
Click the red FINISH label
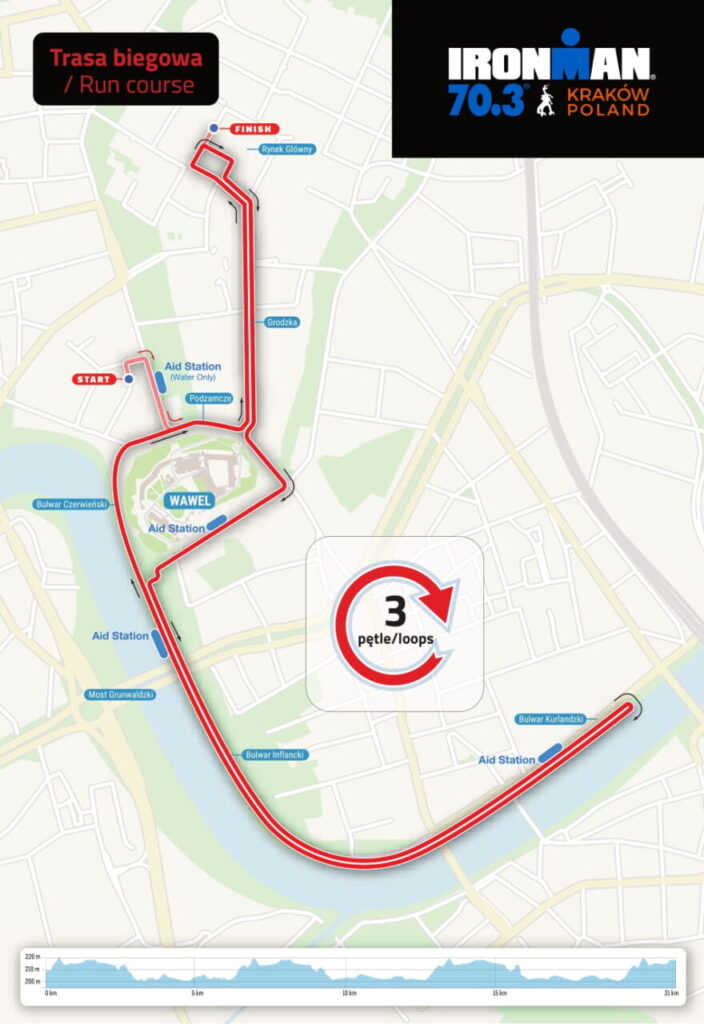tap(254, 129)
